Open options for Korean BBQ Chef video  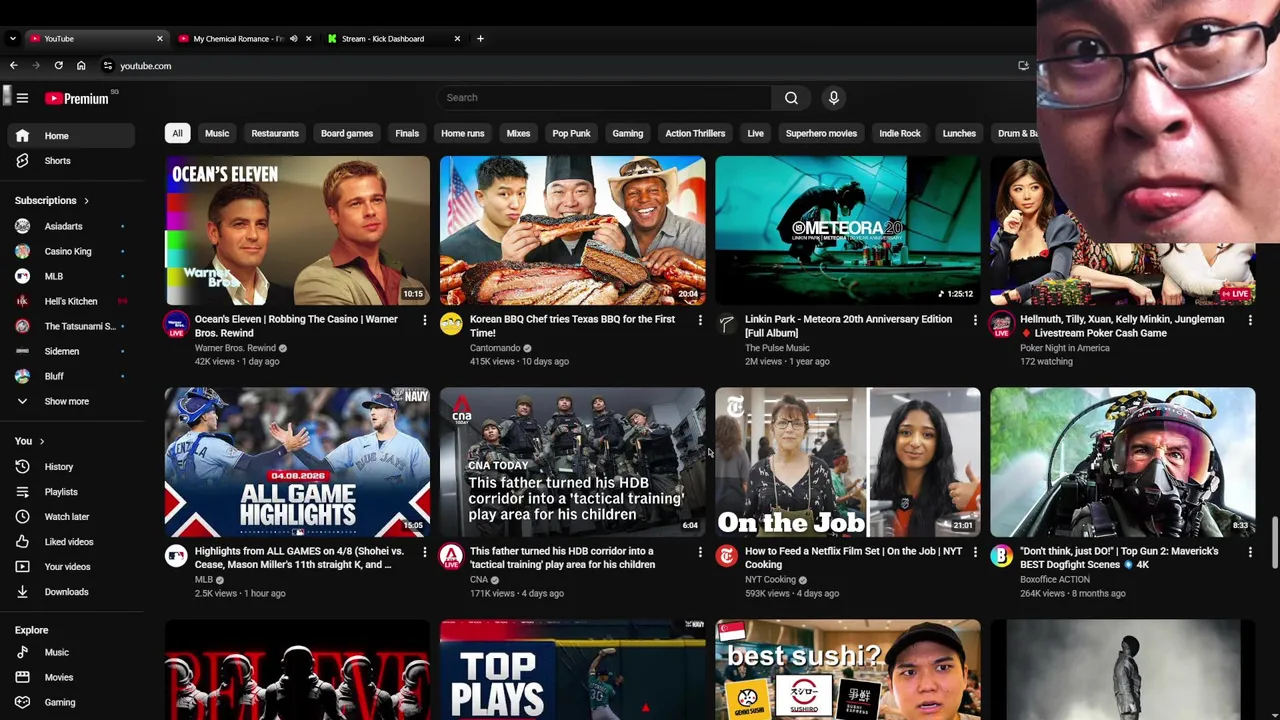[700, 320]
